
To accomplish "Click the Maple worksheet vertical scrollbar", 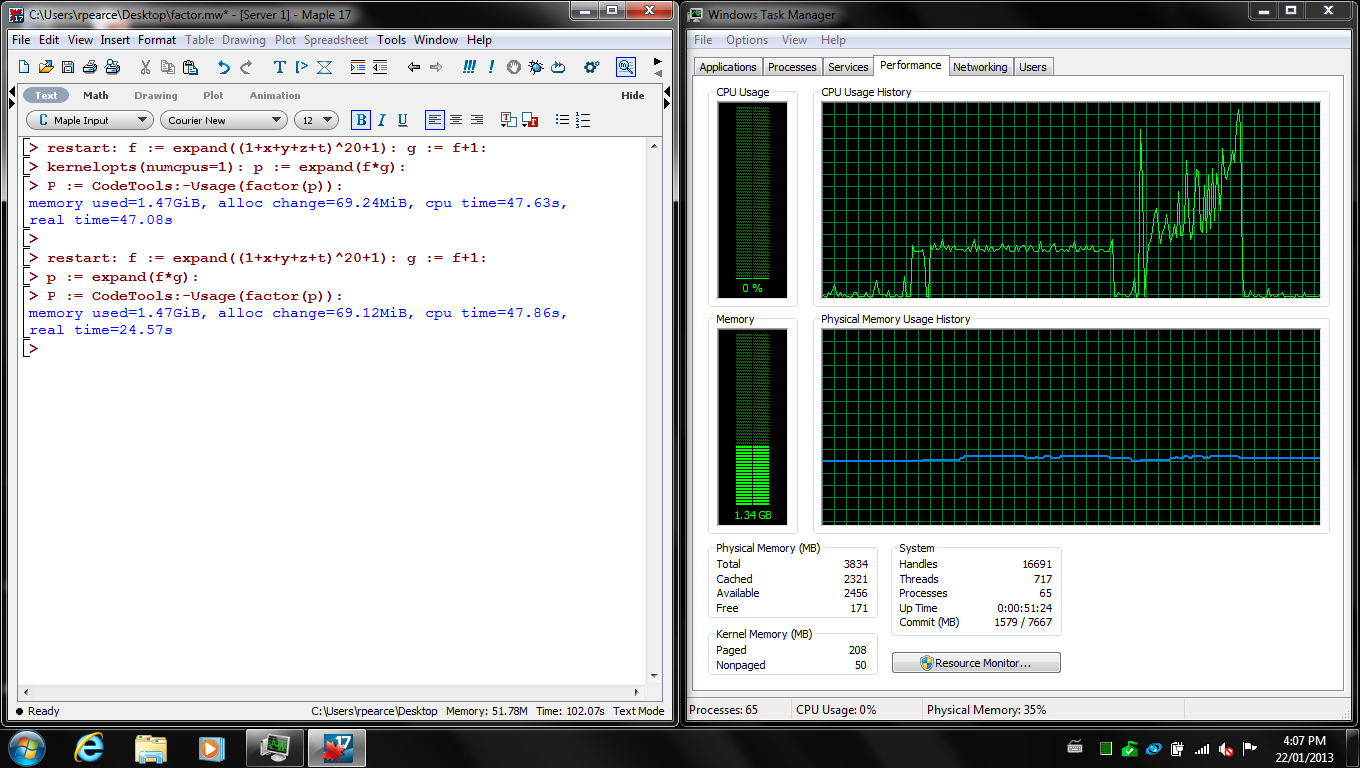I will 654,412.
